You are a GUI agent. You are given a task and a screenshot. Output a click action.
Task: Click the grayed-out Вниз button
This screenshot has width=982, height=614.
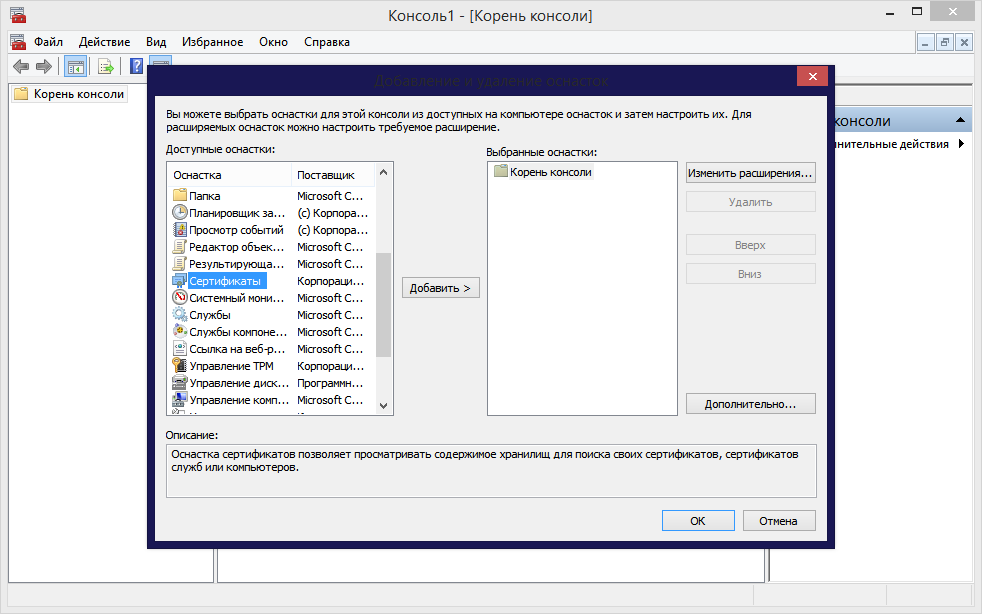point(750,274)
